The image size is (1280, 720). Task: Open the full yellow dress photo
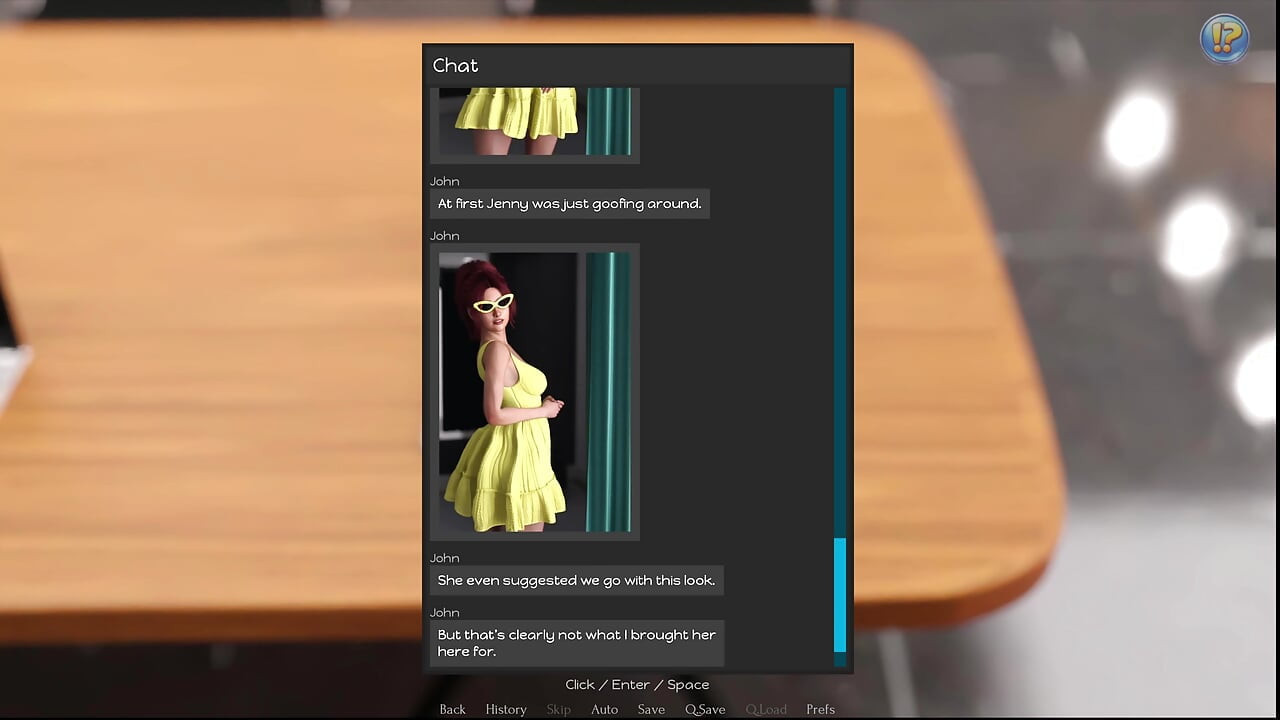pyautogui.click(x=535, y=392)
